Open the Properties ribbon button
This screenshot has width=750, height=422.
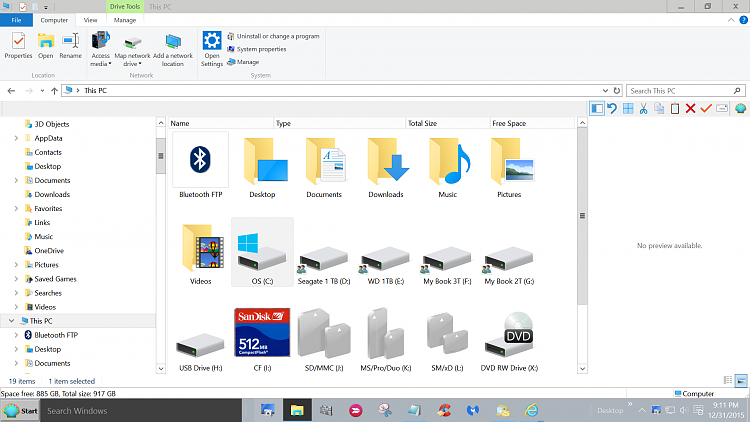[x=18, y=46]
